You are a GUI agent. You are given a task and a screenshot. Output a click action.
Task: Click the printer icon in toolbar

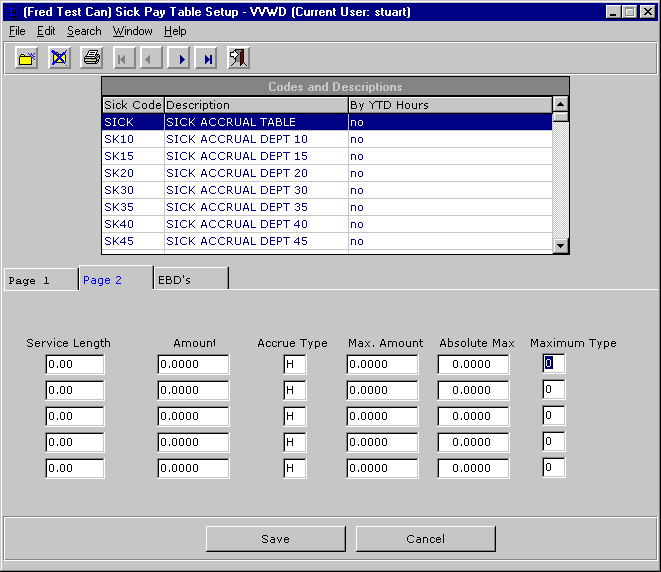pos(91,58)
